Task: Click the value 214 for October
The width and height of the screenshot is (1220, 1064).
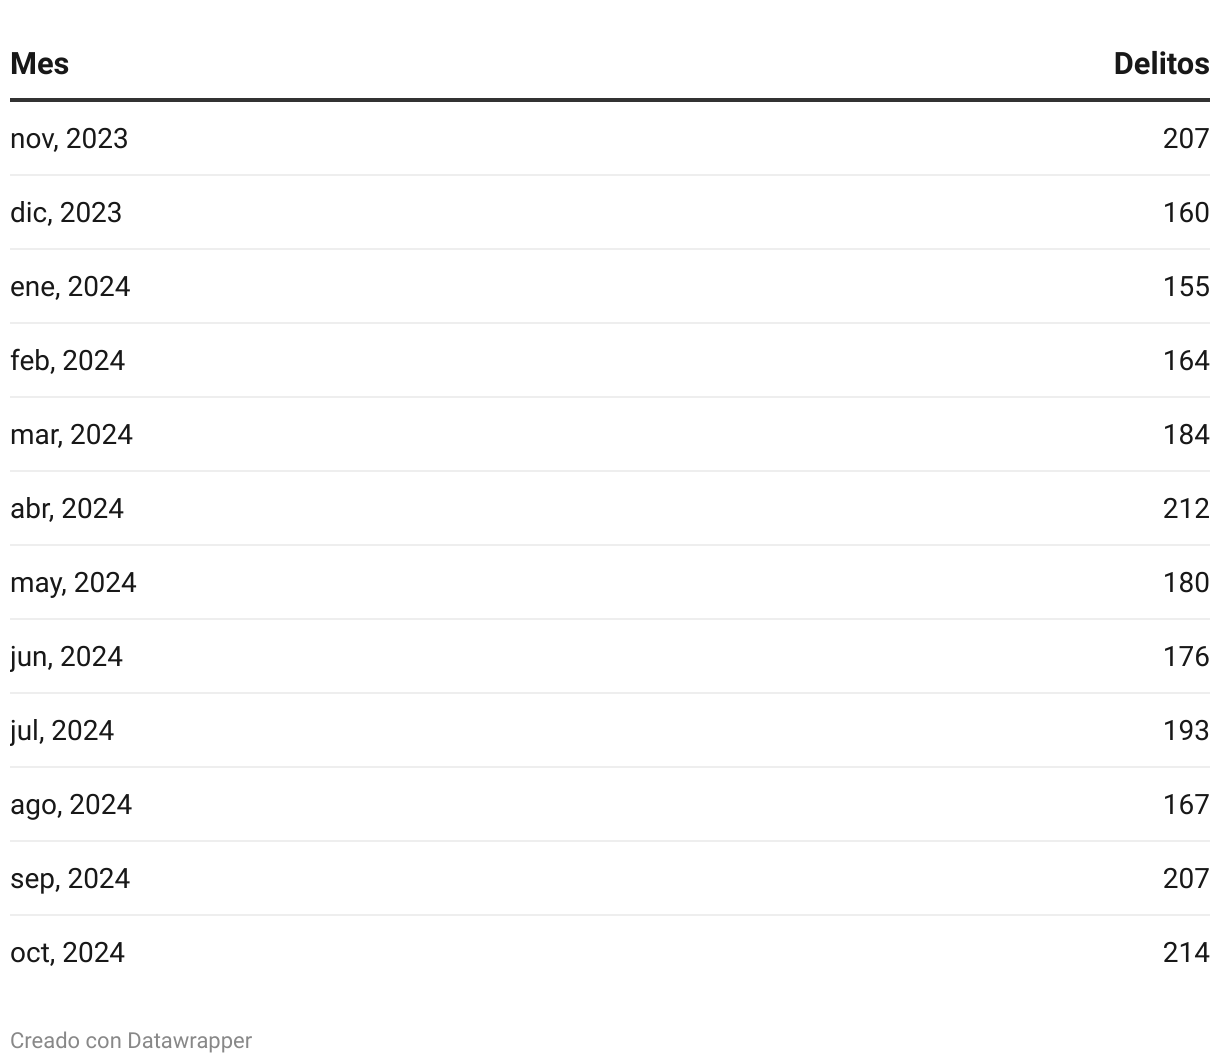Action: click(x=1186, y=953)
